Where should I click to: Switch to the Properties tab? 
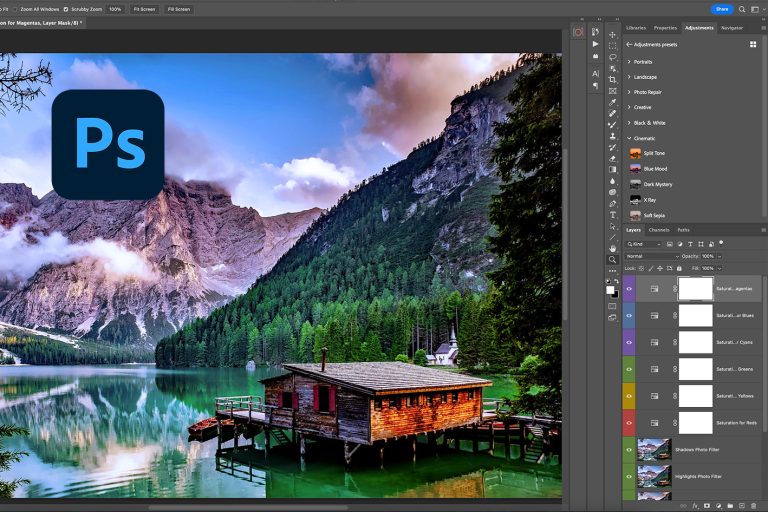[x=665, y=28]
